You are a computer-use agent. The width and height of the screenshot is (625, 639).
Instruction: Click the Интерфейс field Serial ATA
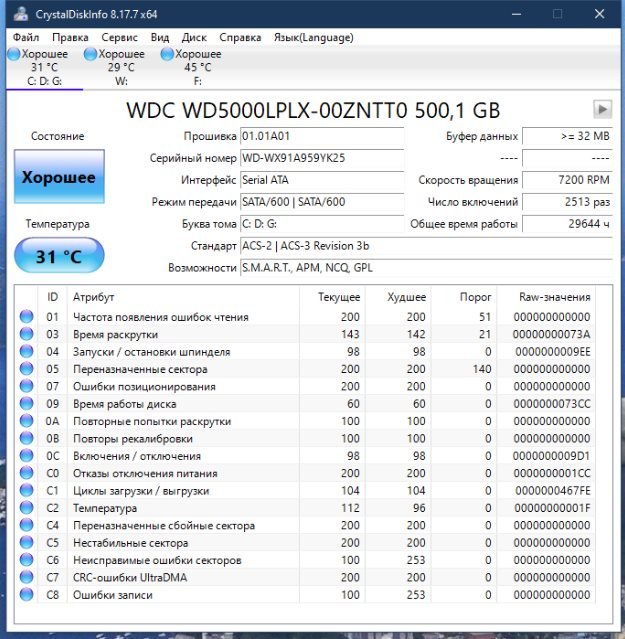tap(322, 180)
